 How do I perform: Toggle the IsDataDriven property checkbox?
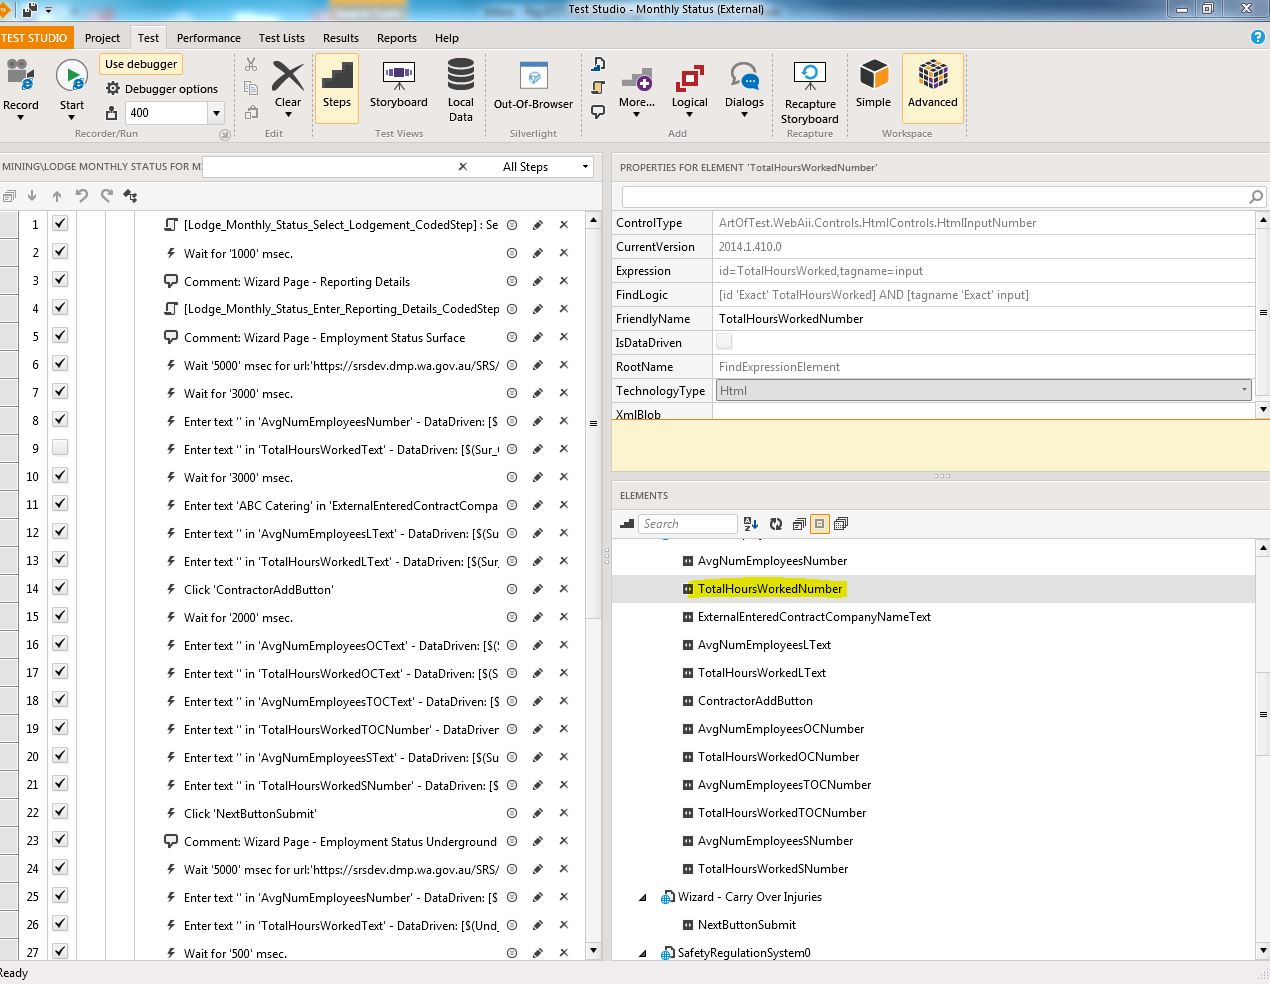coord(724,342)
